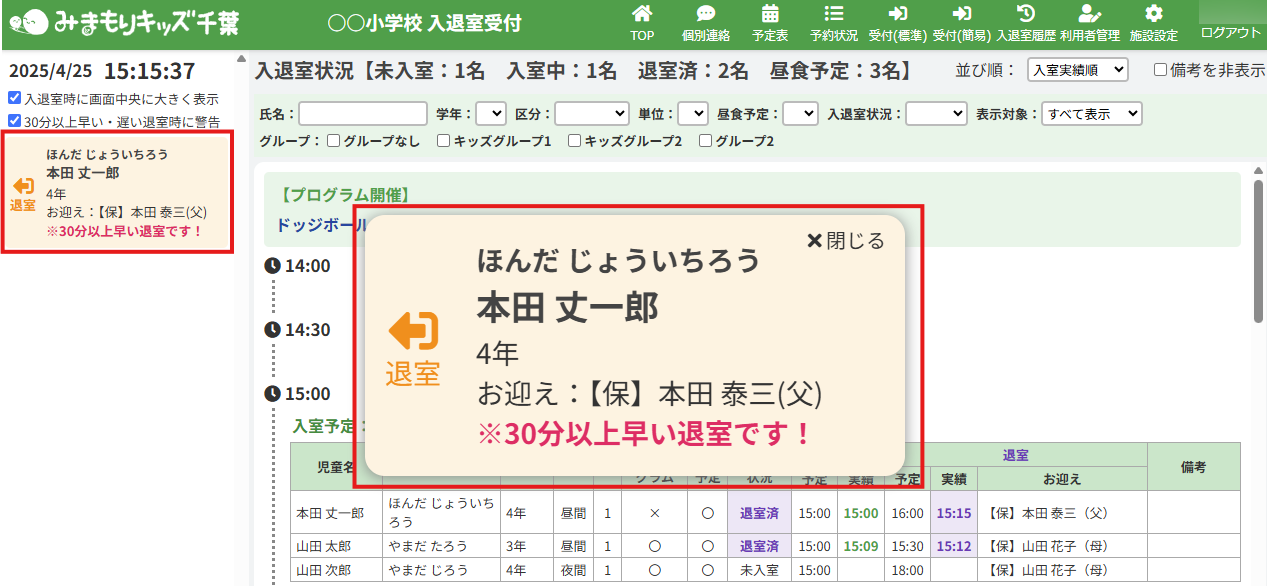Close the popup with 閉じる
The height and width of the screenshot is (586, 1267).
[x=845, y=241]
